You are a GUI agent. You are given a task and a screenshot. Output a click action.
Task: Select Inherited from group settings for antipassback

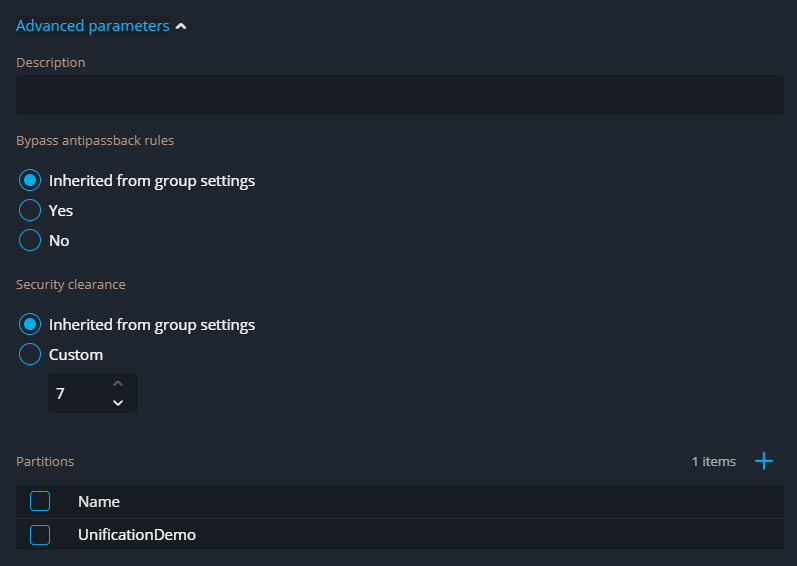pos(30,181)
